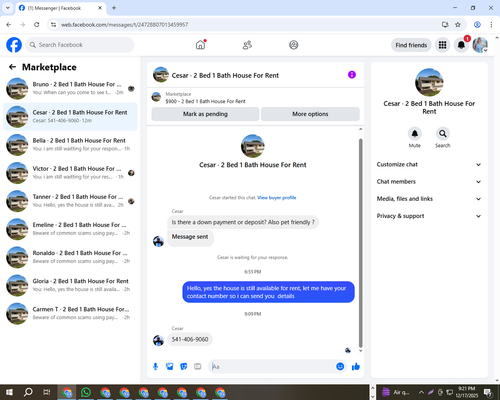Open Bruno's 2 Bed 1 Bath chat
Viewport: 500px width, 400px height.
pyautogui.click(x=70, y=88)
